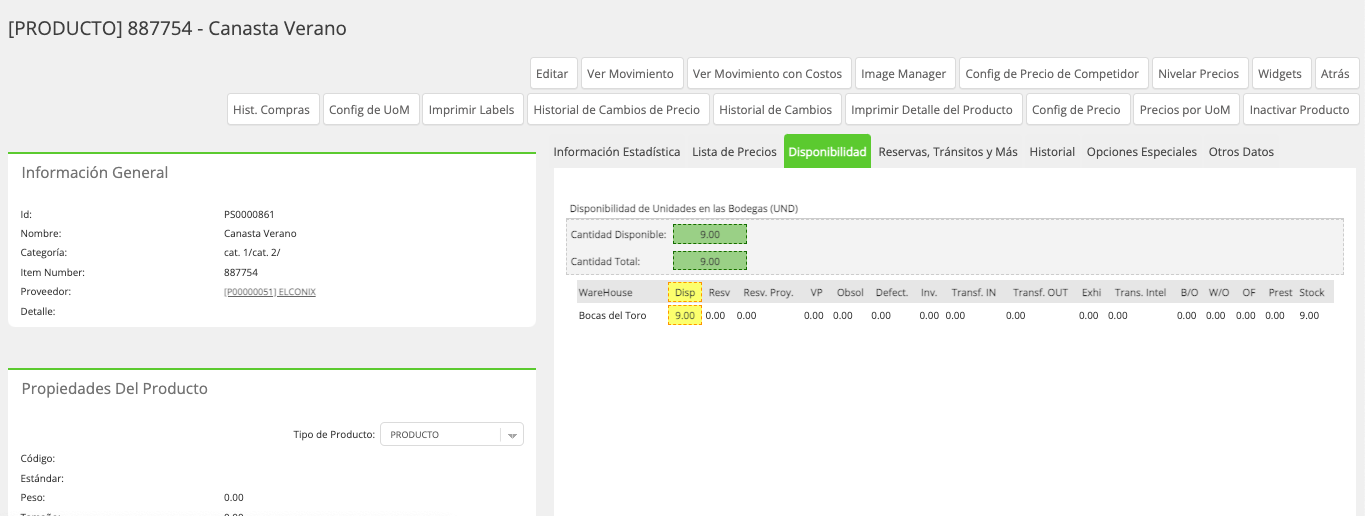Click the Disp 9.00 cell for Bocas del Toro

(x=685, y=315)
